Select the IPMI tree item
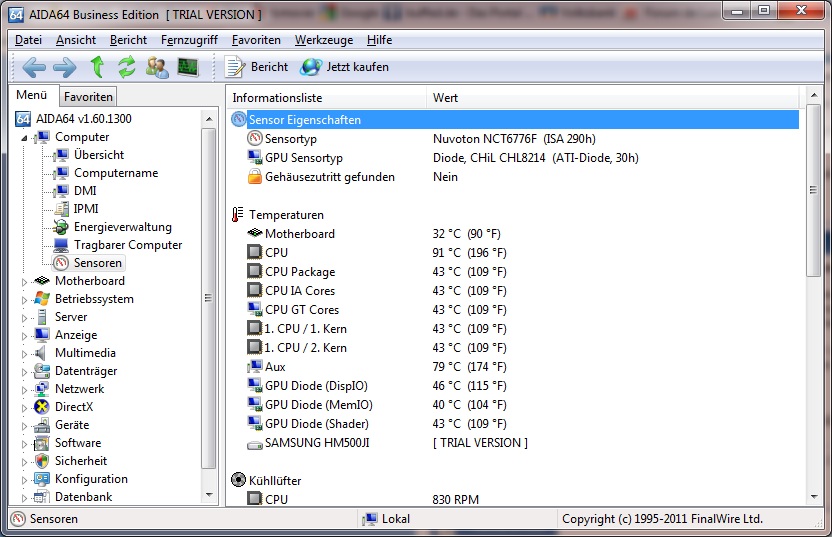Image resolution: width=832 pixels, height=537 pixels. point(86,209)
